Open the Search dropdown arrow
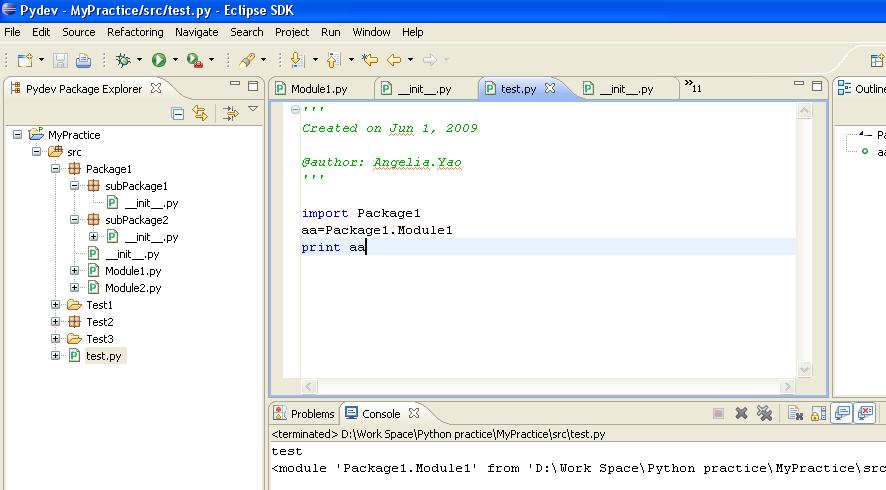Image resolution: width=886 pixels, height=490 pixels. coord(263,60)
